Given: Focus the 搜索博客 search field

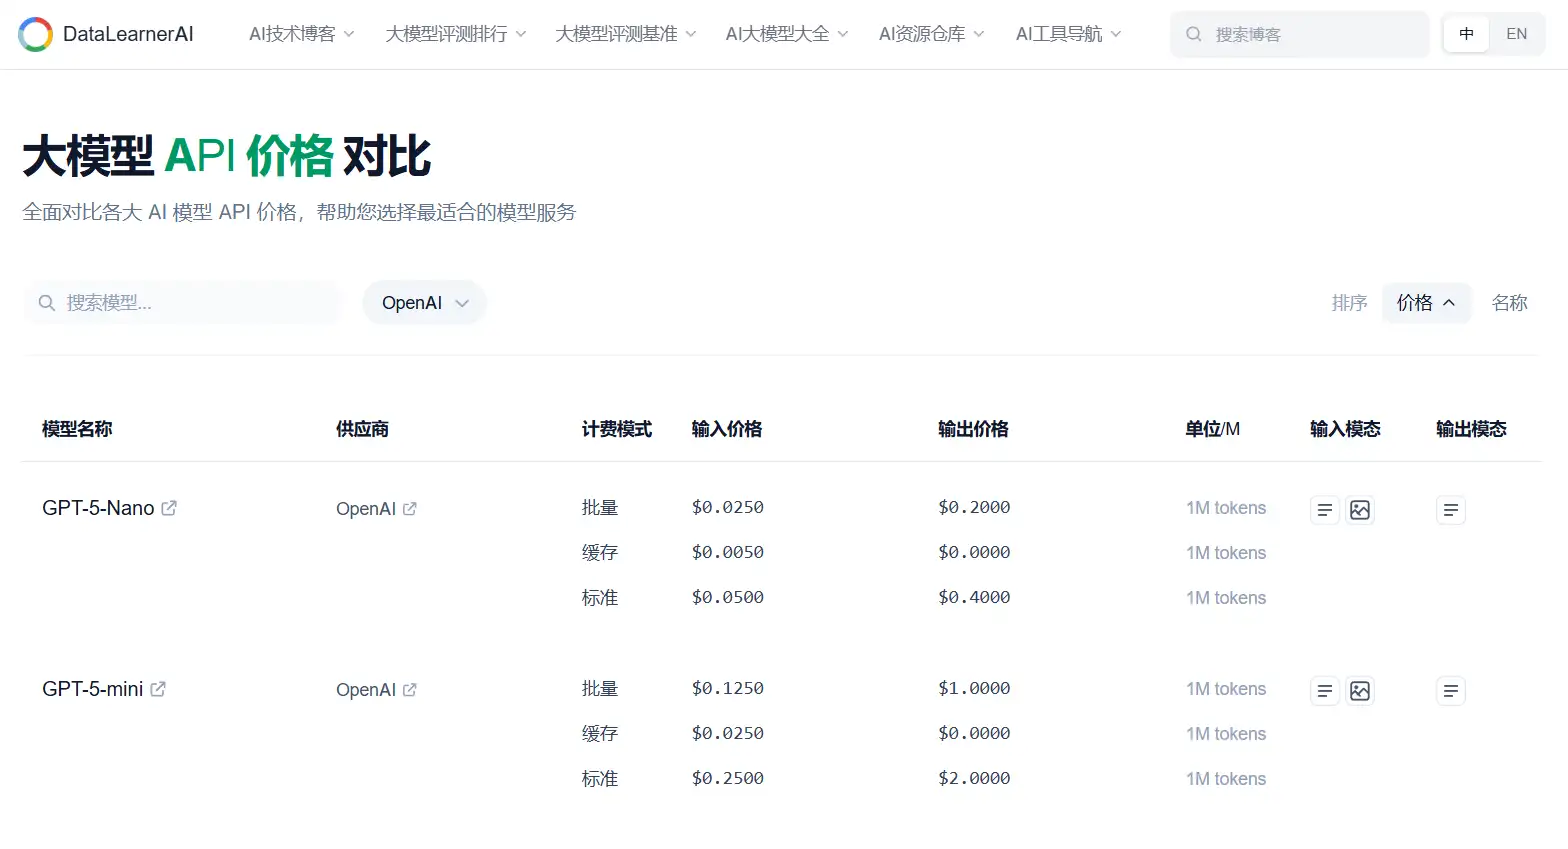Looking at the screenshot, I should pos(1300,34).
